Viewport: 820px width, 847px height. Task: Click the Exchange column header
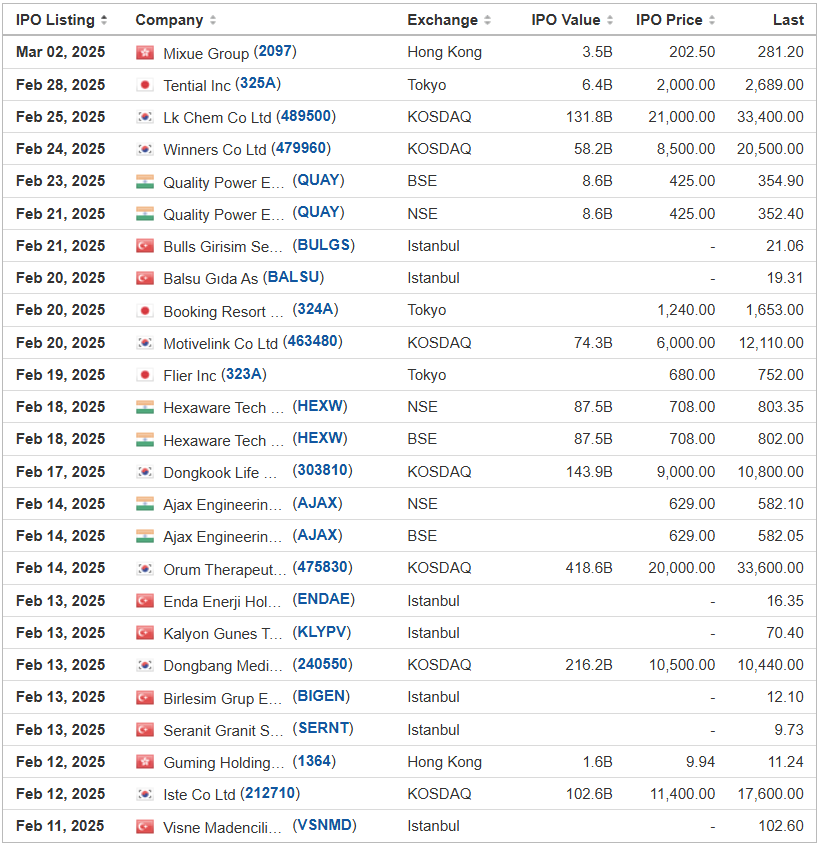point(442,20)
